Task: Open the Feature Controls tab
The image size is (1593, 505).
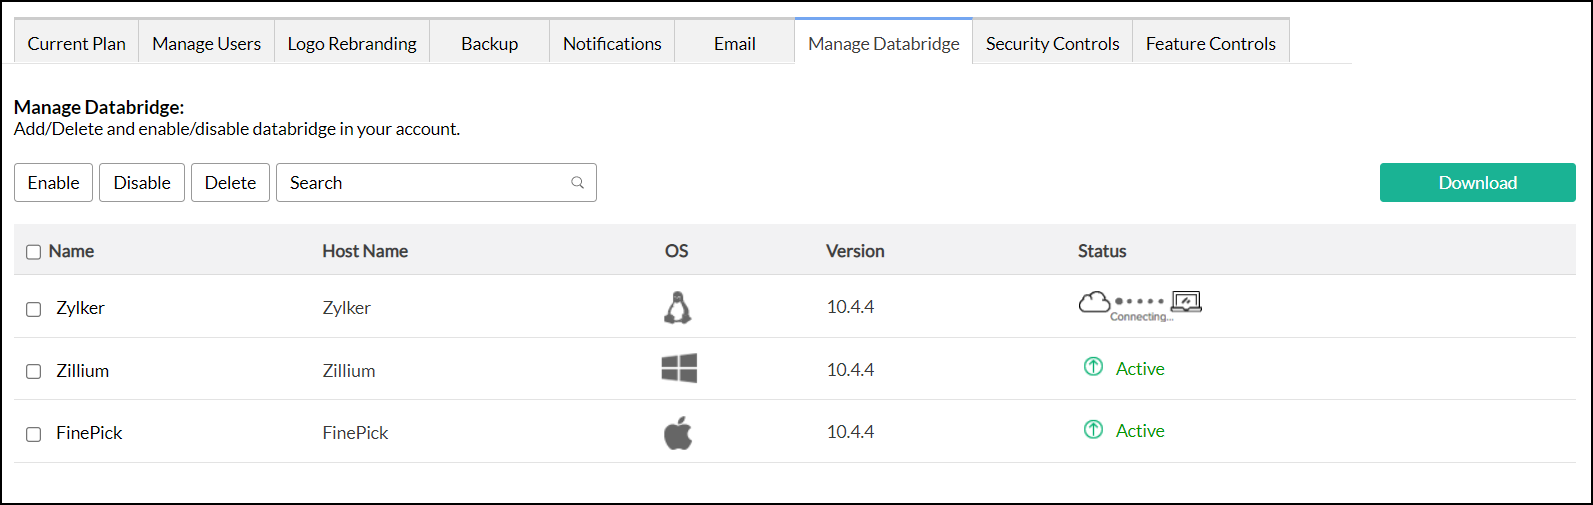Action: click(x=1210, y=44)
